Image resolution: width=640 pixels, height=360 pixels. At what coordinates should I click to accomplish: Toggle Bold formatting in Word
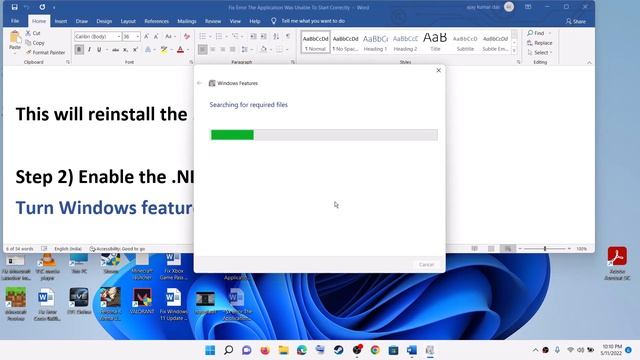coord(79,49)
